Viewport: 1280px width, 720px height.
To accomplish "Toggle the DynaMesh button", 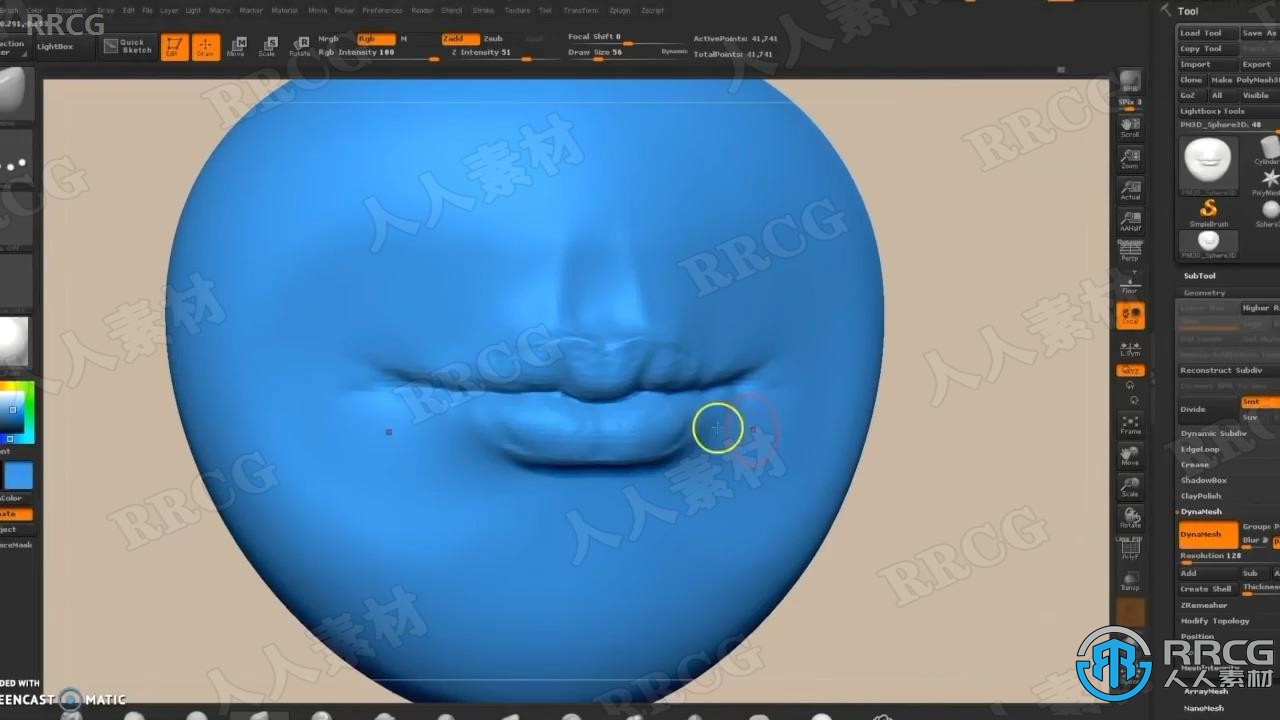I will (1208, 535).
